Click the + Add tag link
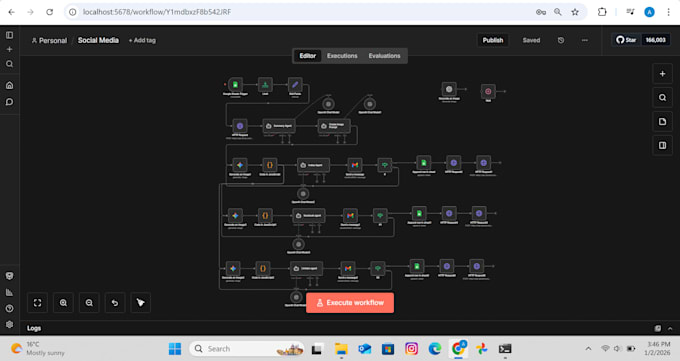 (142, 40)
